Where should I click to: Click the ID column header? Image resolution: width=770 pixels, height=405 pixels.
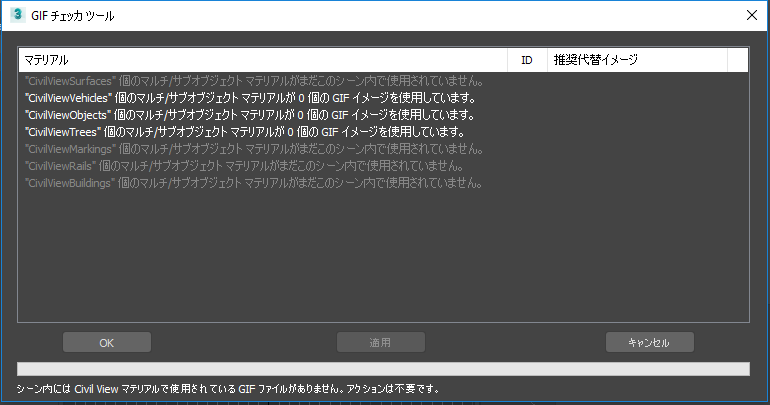527,60
